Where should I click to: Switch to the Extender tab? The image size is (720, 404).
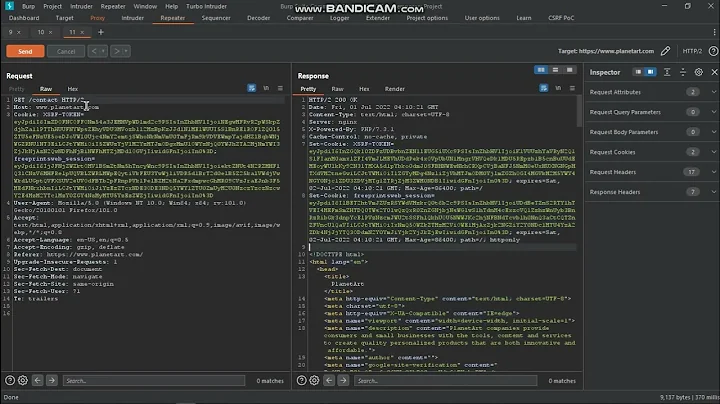click(377, 18)
